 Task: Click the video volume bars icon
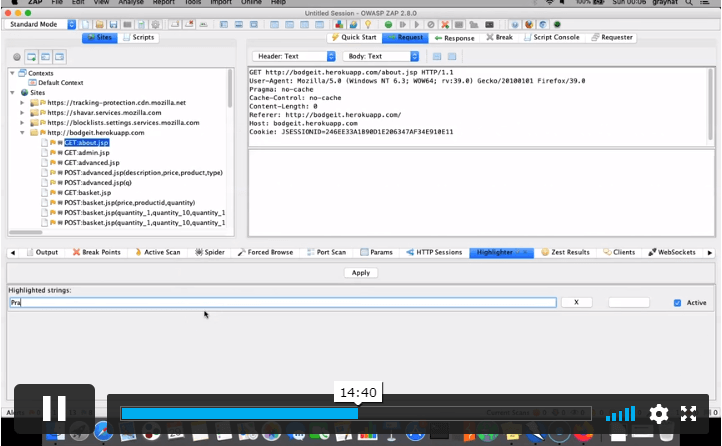pyautogui.click(x=620, y=413)
